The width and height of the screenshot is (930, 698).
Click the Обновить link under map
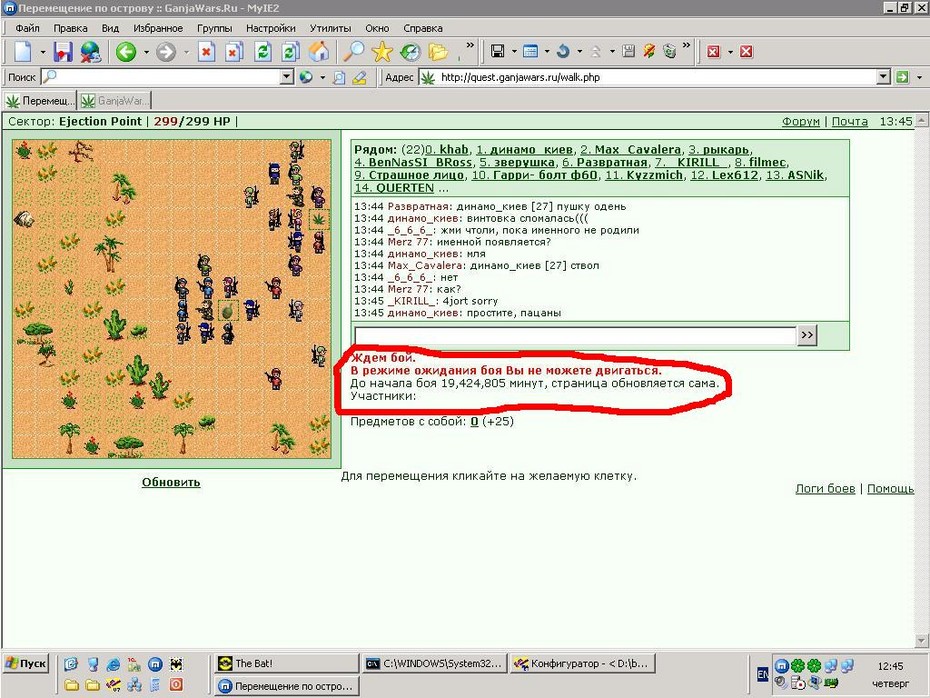tap(171, 482)
